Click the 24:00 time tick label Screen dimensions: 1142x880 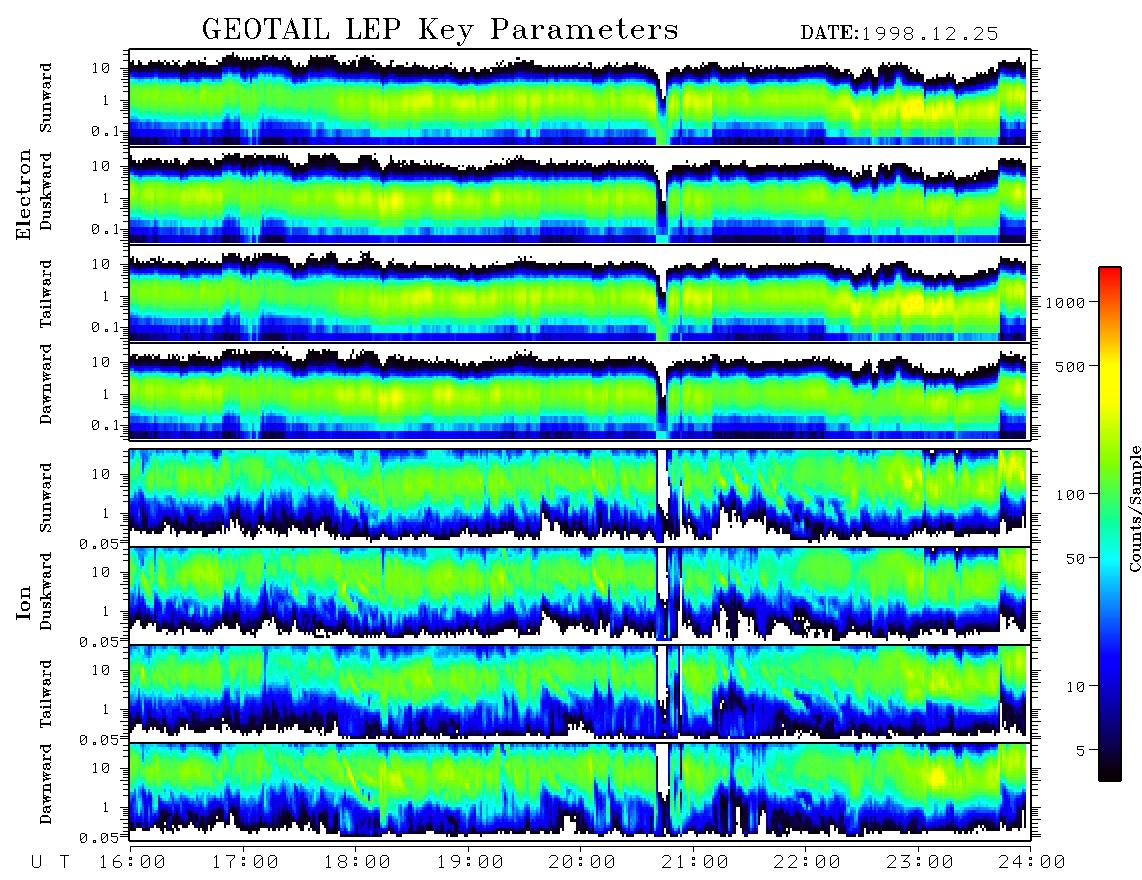point(1032,863)
